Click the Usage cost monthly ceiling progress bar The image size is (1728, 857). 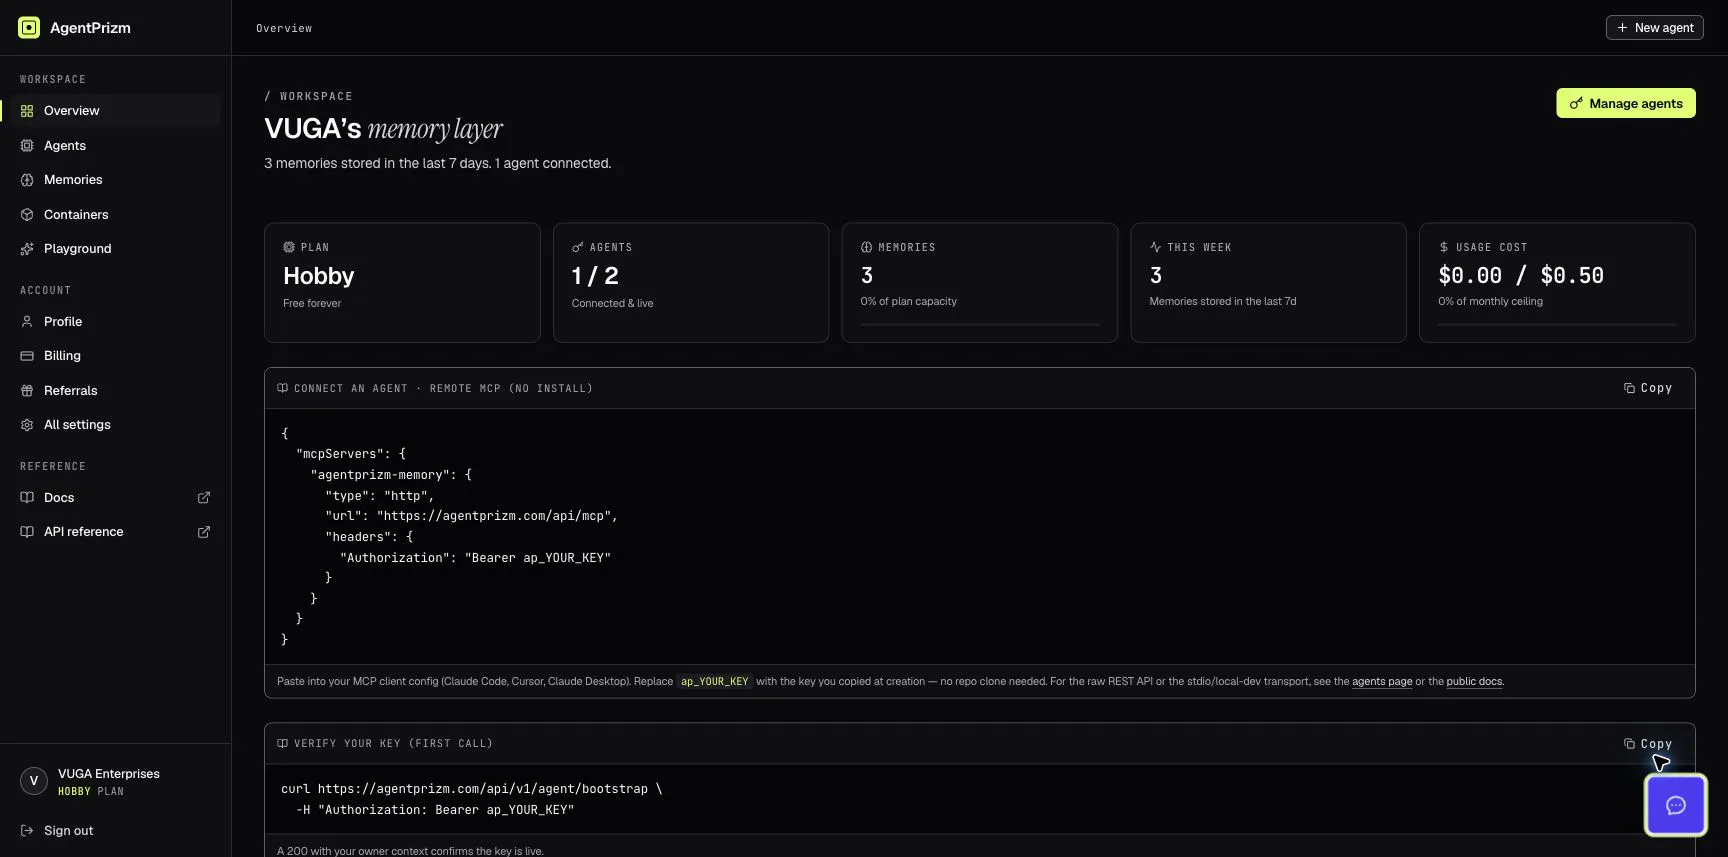[x=1557, y=324]
